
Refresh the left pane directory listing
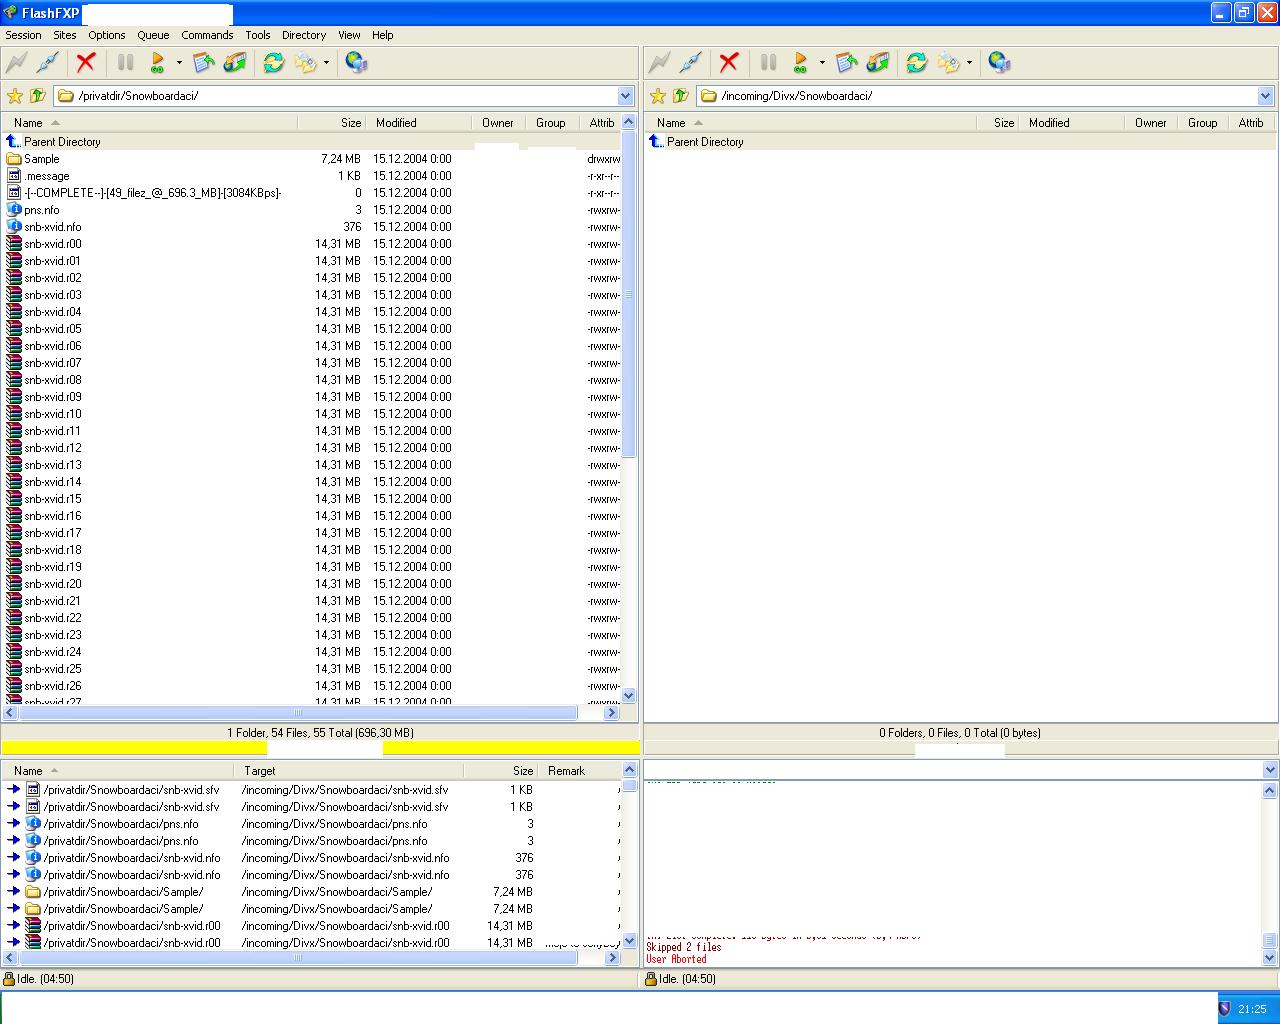click(x=273, y=63)
